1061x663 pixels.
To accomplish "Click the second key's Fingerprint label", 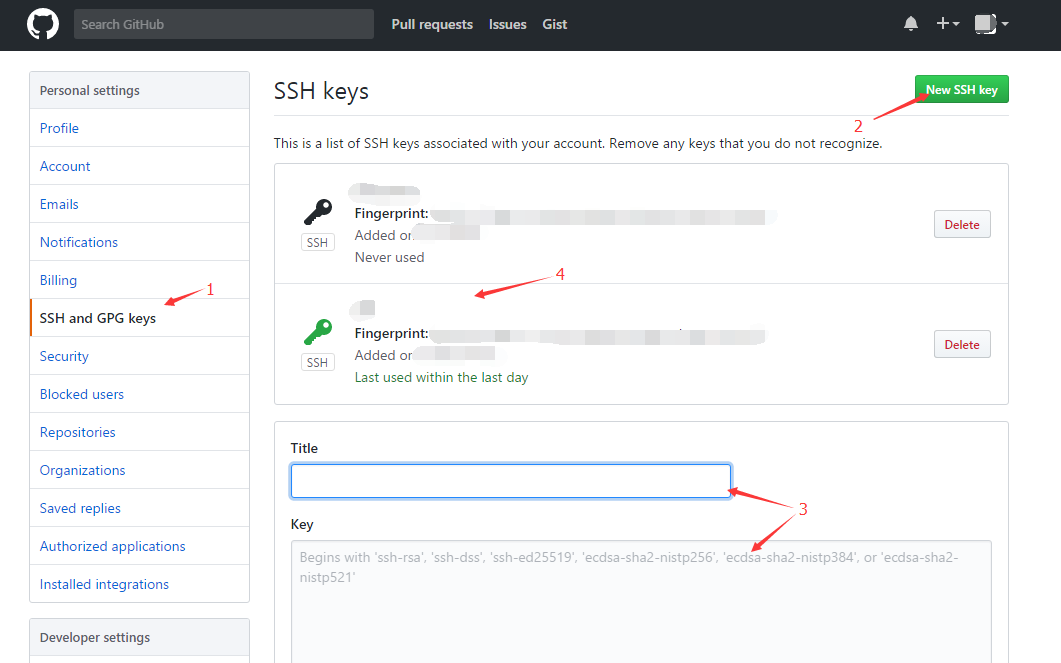I will [x=391, y=333].
